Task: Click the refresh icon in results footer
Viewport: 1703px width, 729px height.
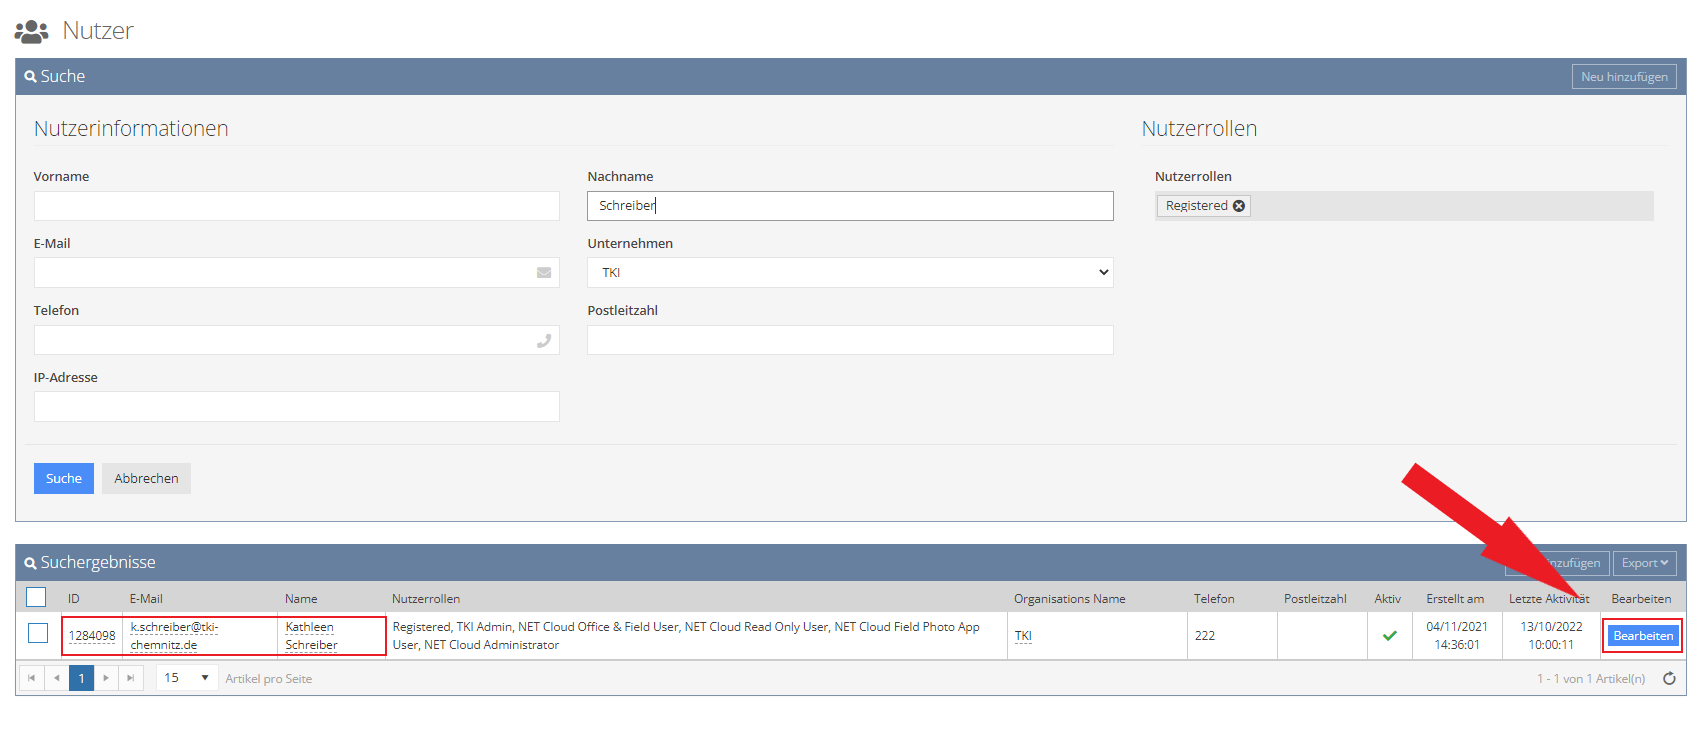Action: [x=1669, y=679]
